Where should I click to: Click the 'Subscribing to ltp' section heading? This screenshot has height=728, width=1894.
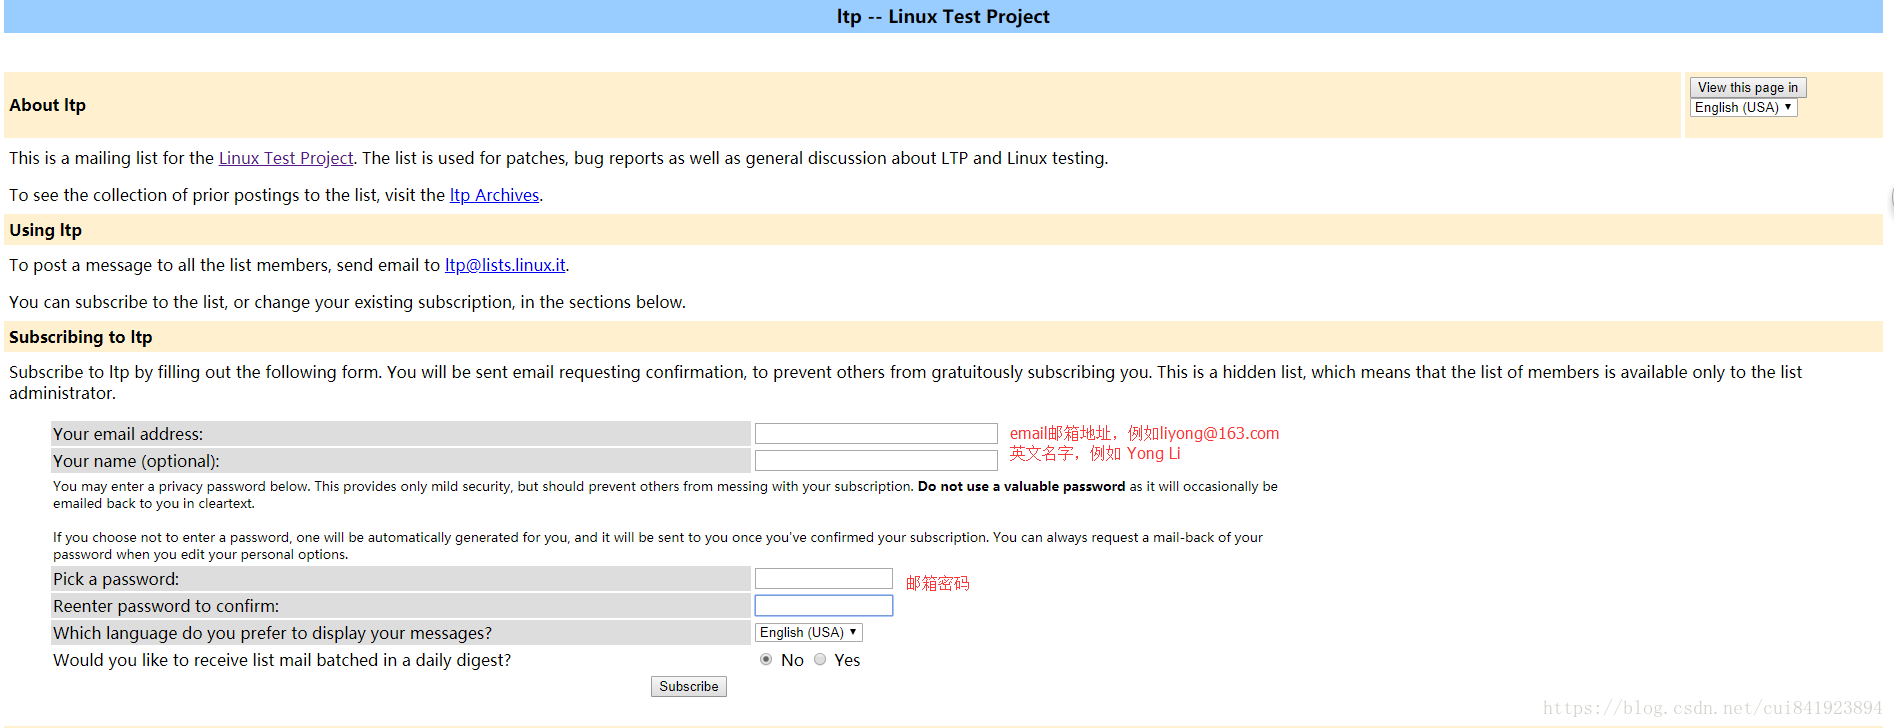(x=81, y=337)
